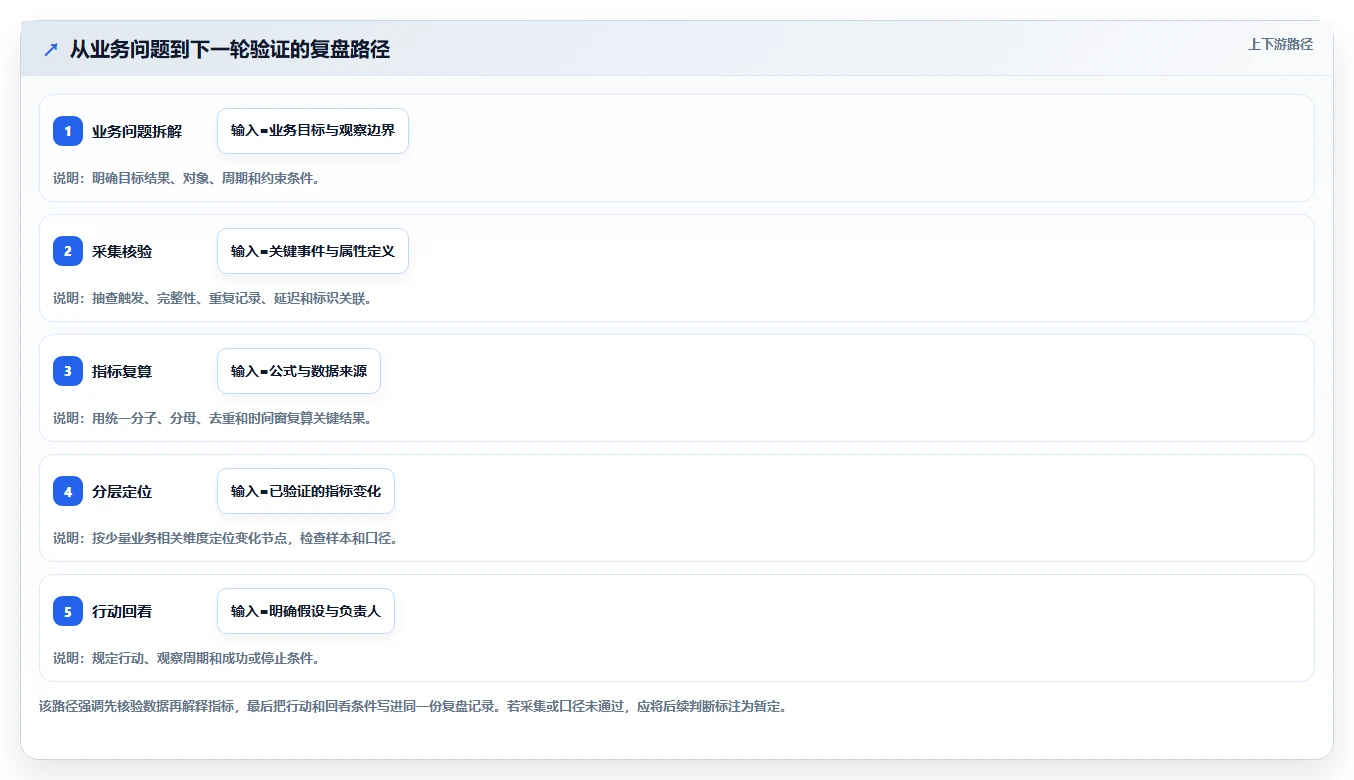Click the 输入=业务目标与观察边界 chip
The height and width of the screenshot is (780, 1354).
(x=313, y=131)
